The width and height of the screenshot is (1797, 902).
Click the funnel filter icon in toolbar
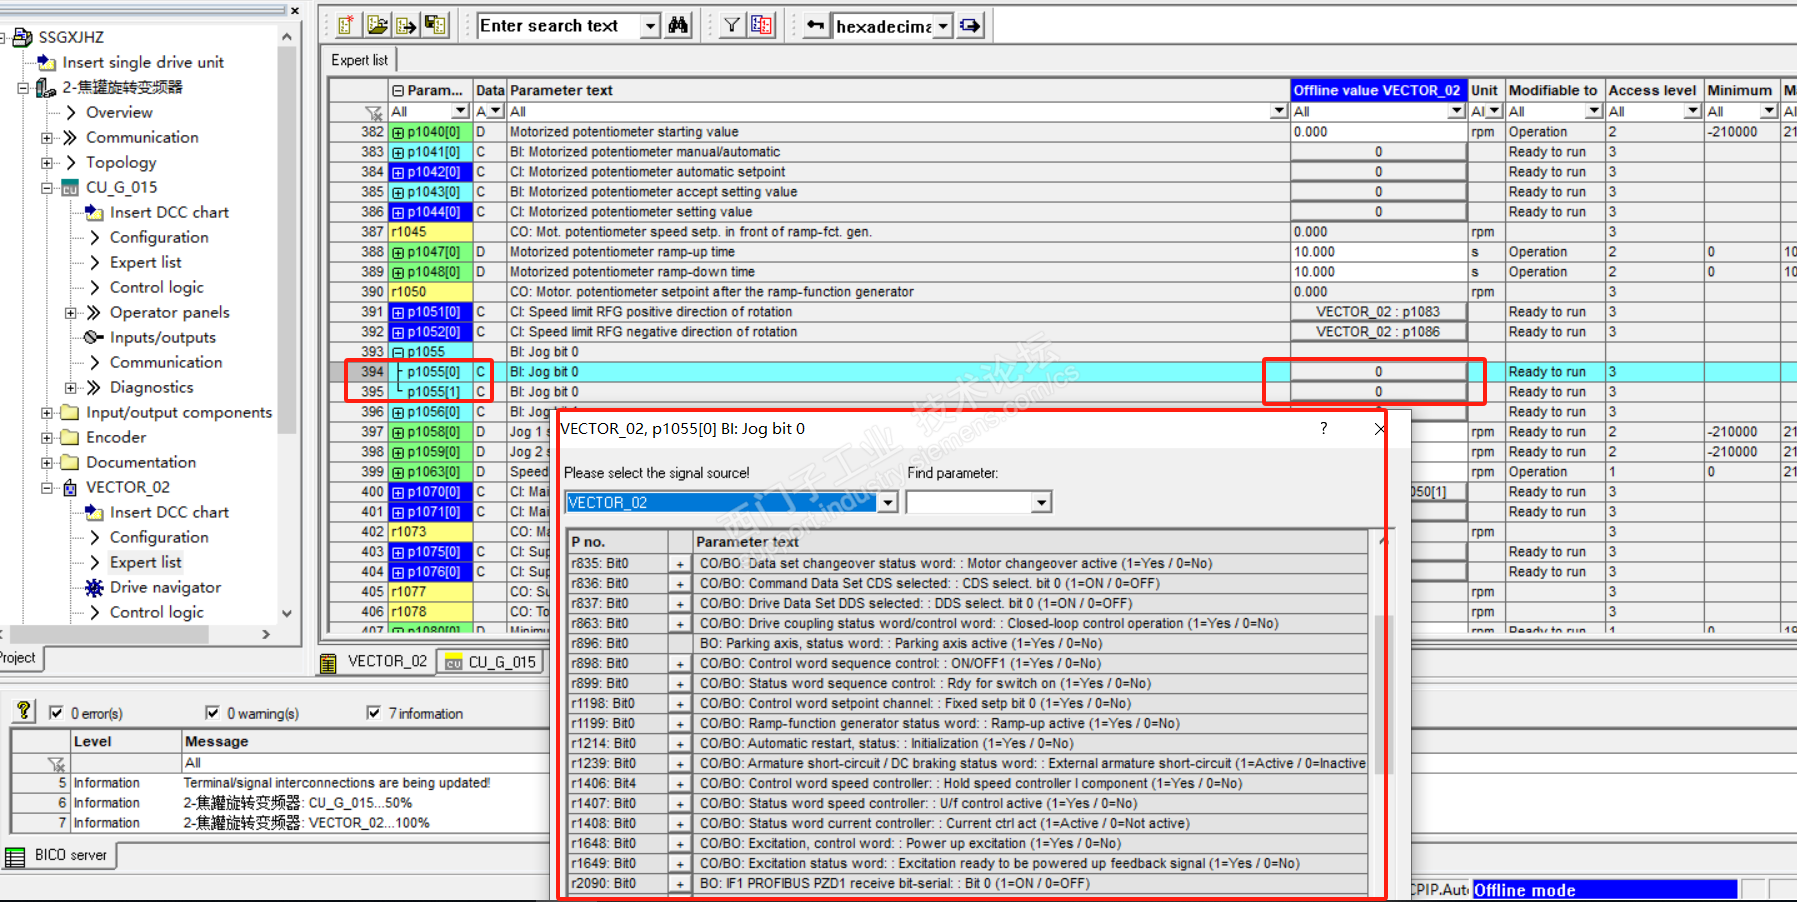732,25
